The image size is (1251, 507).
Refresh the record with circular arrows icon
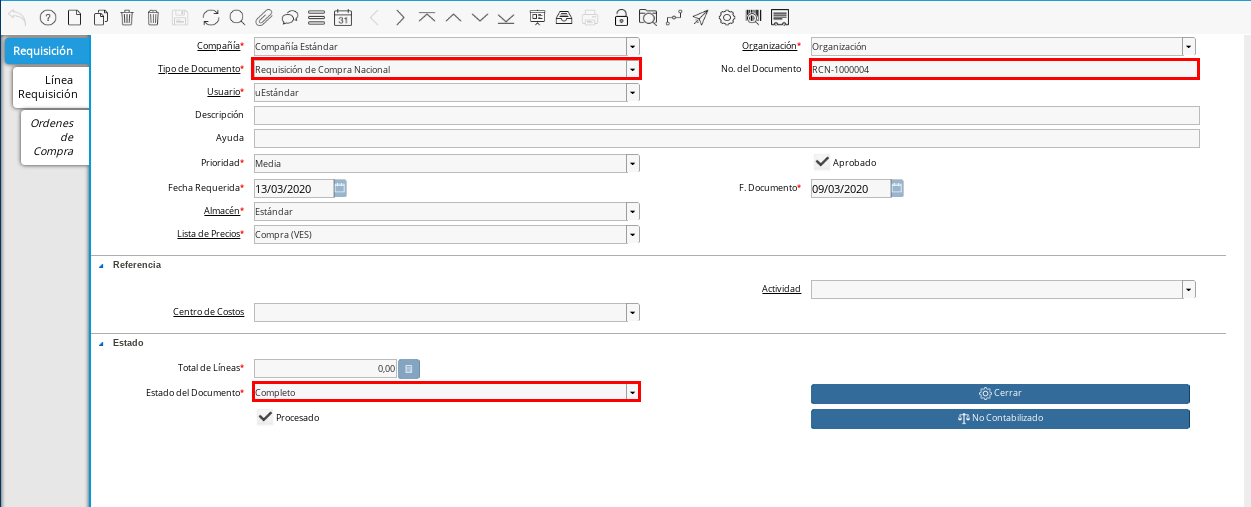pyautogui.click(x=211, y=17)
